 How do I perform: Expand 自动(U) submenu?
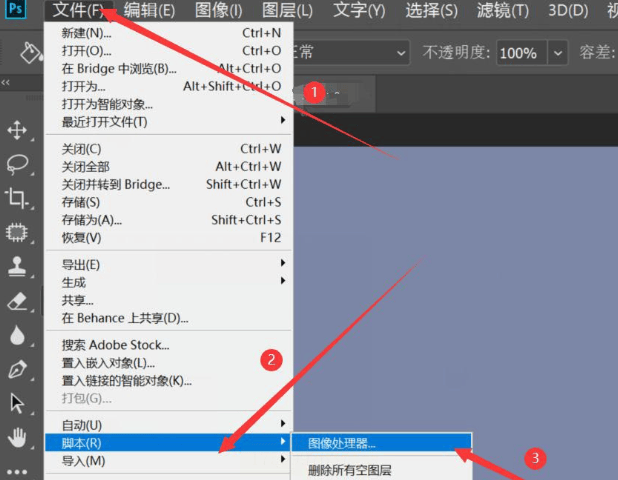[x=169, y=425]
